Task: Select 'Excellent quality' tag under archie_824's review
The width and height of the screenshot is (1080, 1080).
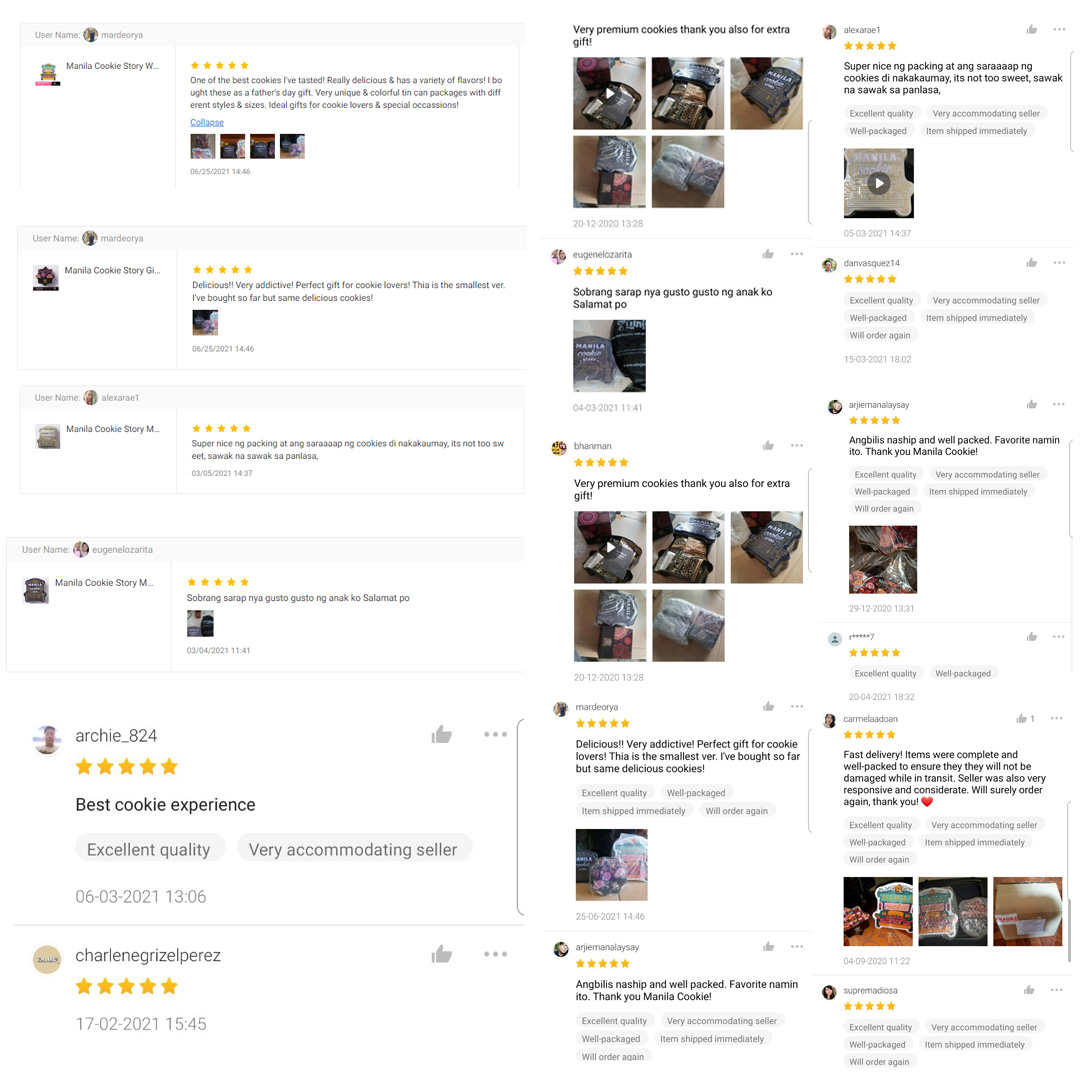Action: pyautogui.click(x=149, y=849)
